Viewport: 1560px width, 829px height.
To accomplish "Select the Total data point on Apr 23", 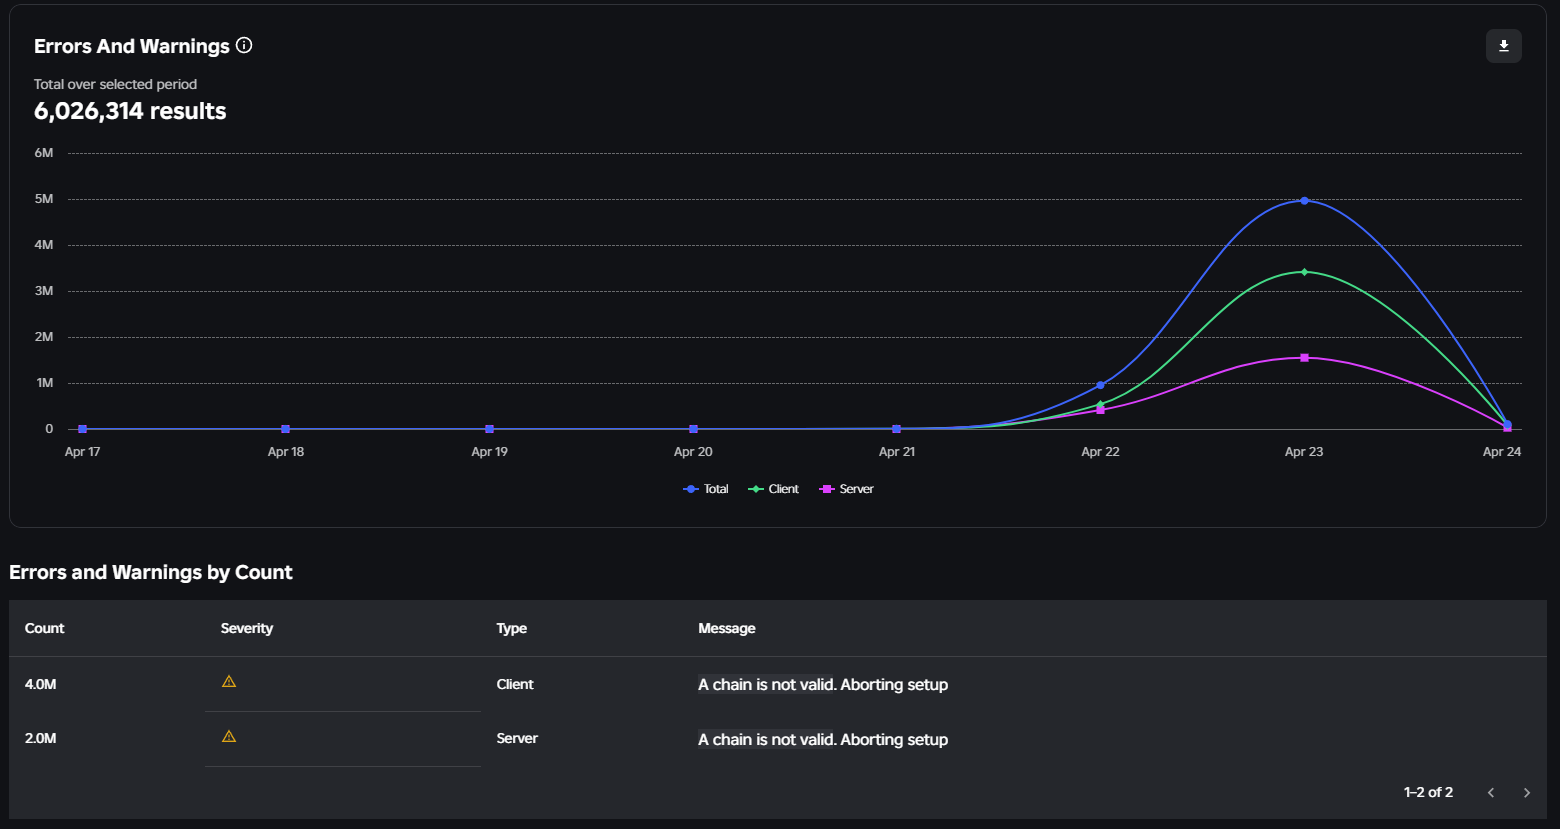I will (1304, 201).
